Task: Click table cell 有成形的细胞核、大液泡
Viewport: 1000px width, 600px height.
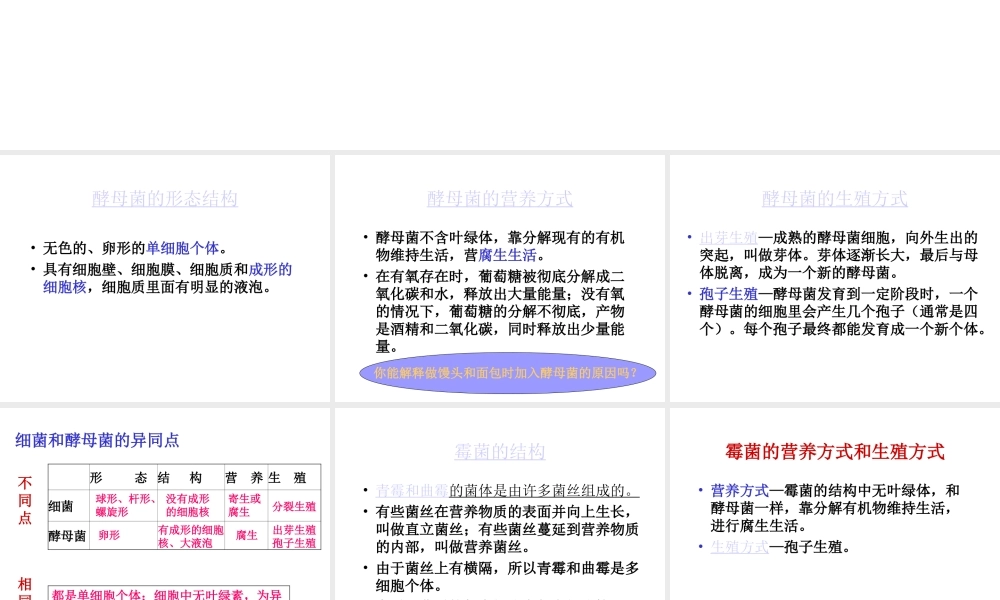Action: click(191, 536)
